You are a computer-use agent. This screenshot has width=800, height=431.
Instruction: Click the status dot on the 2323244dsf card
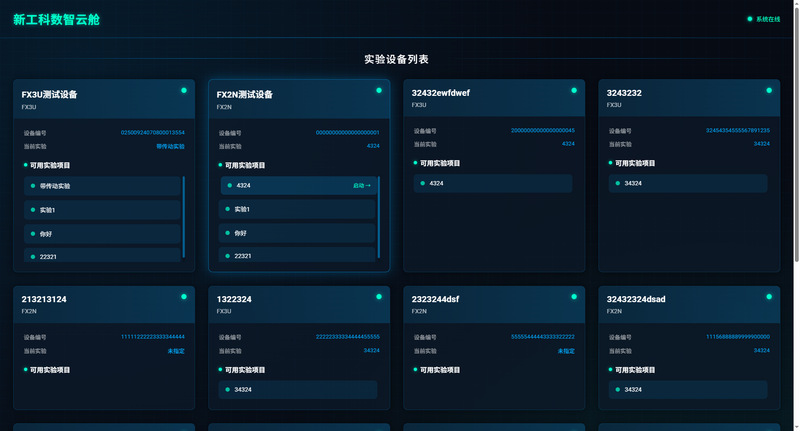point(574,296)
